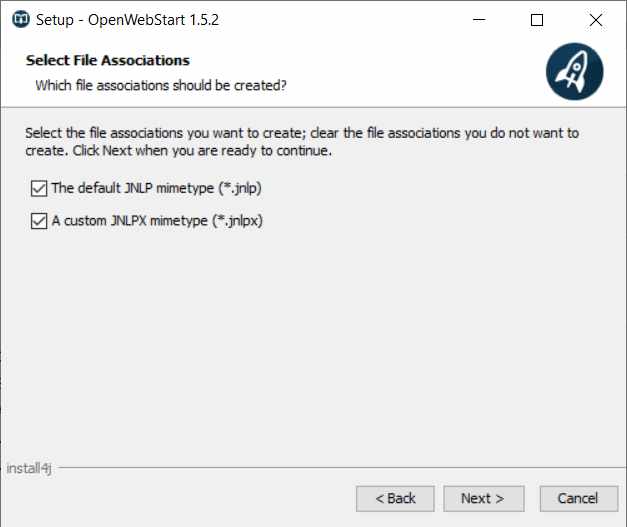
Task: Uncheck the default JNLP mimetype checkbox
Action: 39,188
